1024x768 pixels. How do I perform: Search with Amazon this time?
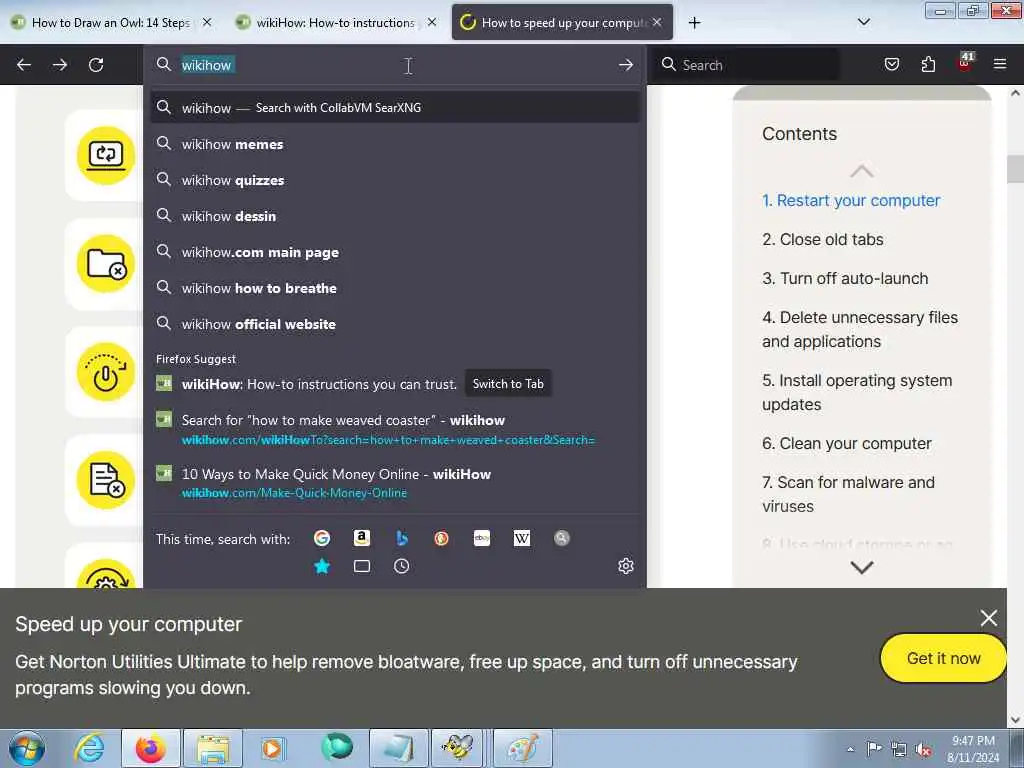pos(362,538)
